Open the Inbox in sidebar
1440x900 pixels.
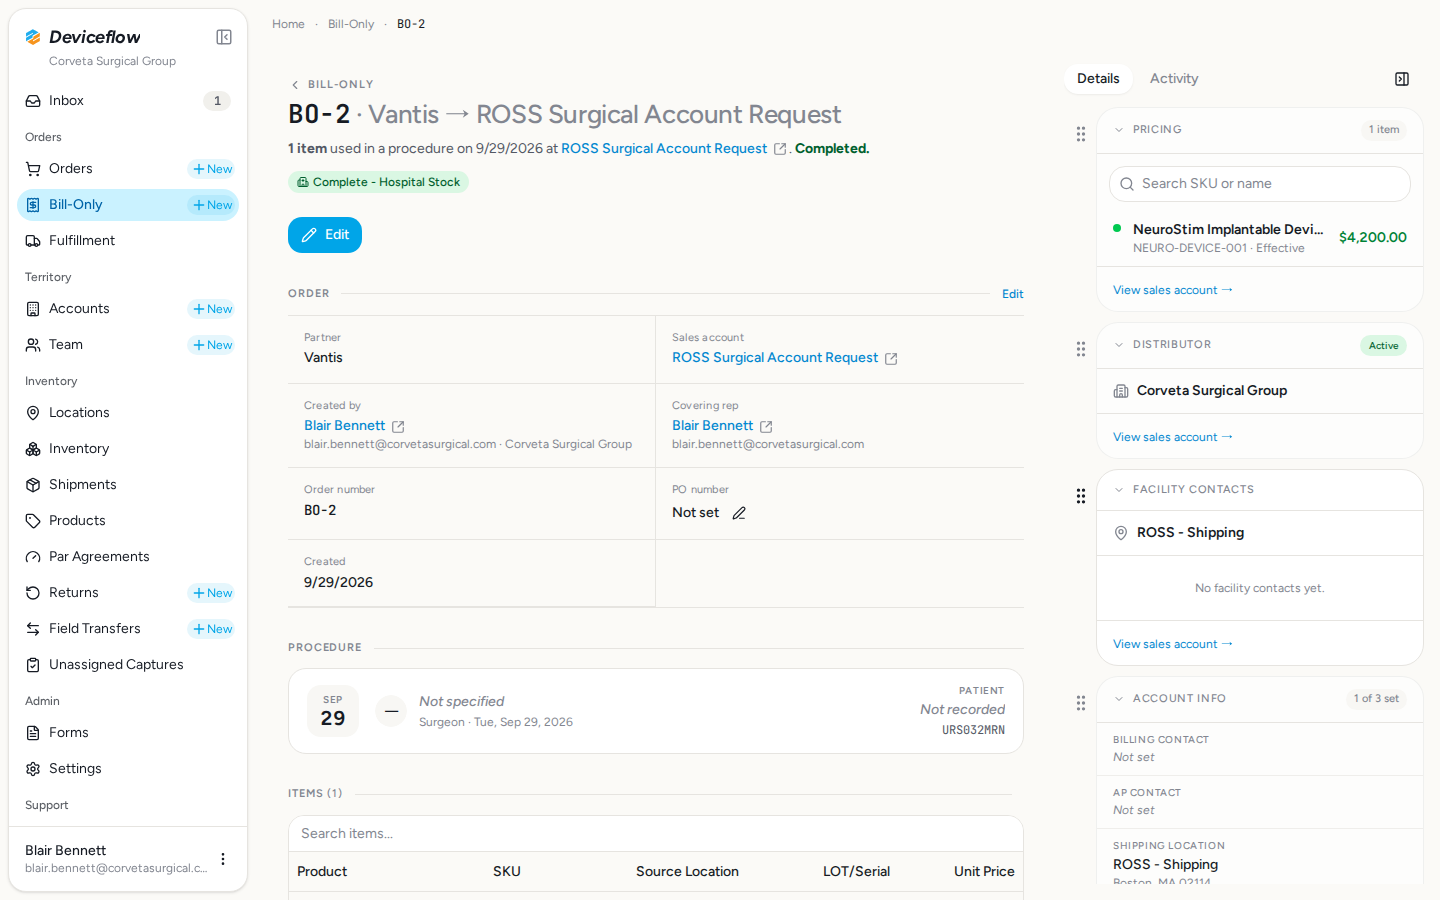click(128, 101)
